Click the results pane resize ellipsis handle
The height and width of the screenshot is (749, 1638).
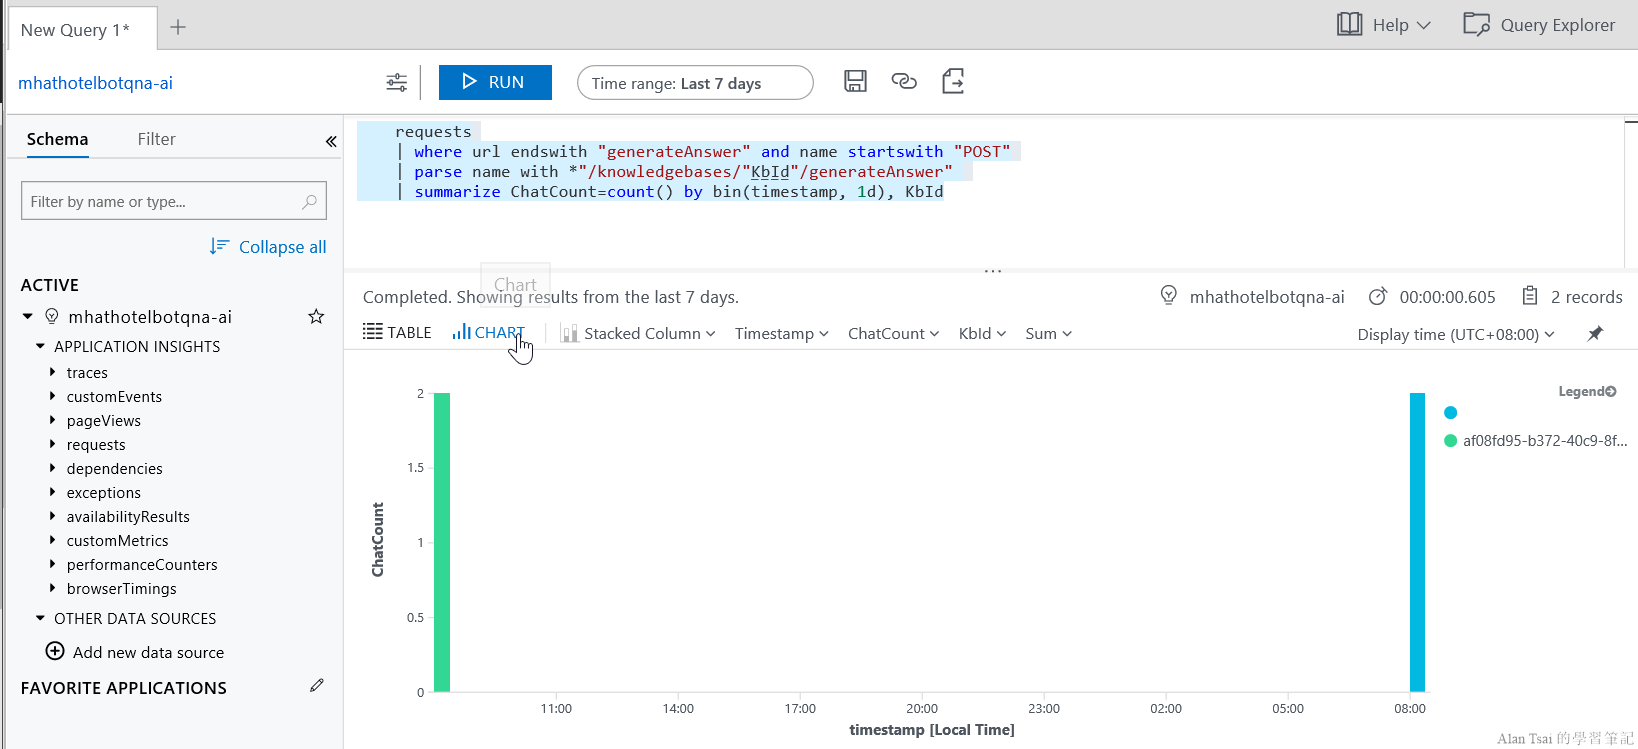(993, 271)
